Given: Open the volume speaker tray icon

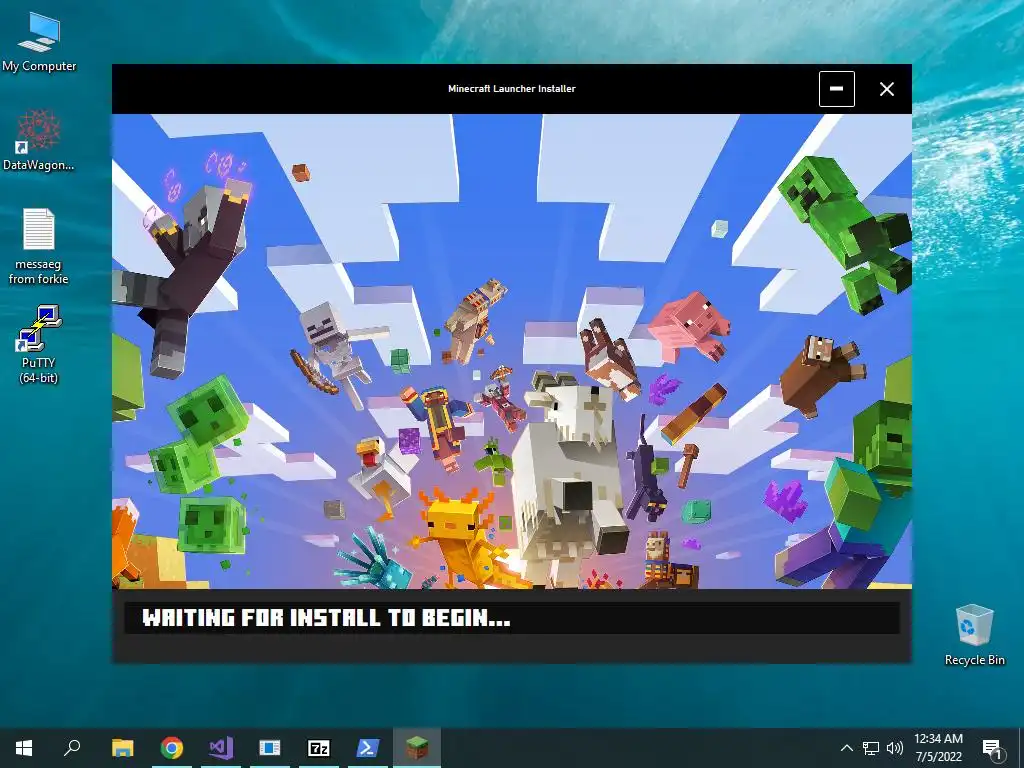Looking at the screenshot, I should click(x=895, y=748).
